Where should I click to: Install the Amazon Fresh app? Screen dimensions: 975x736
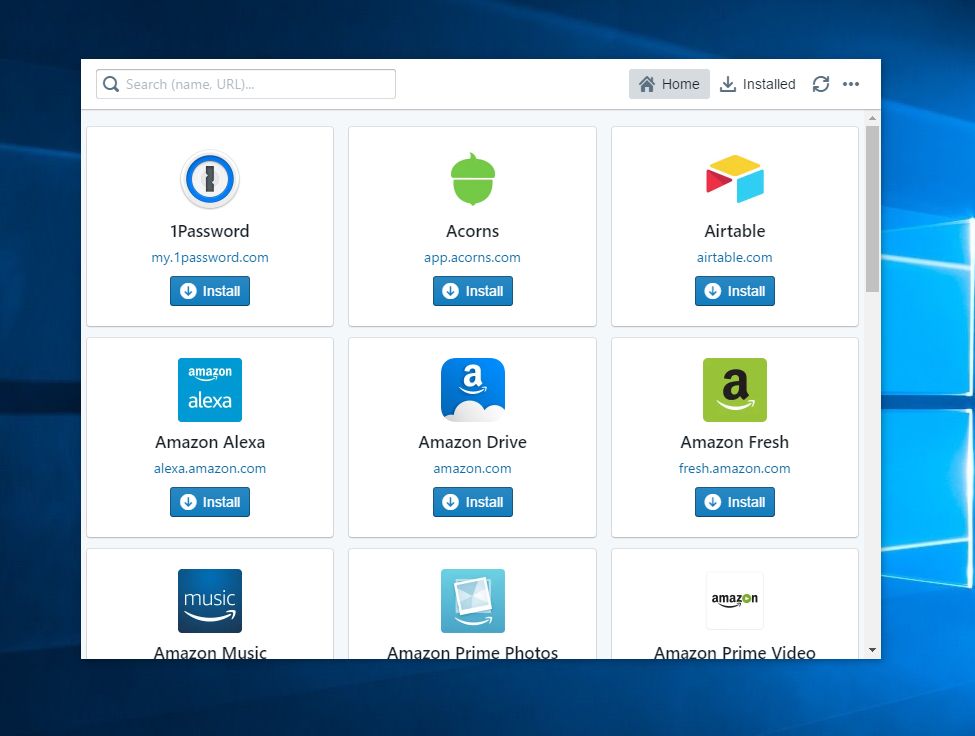(734, 502)
